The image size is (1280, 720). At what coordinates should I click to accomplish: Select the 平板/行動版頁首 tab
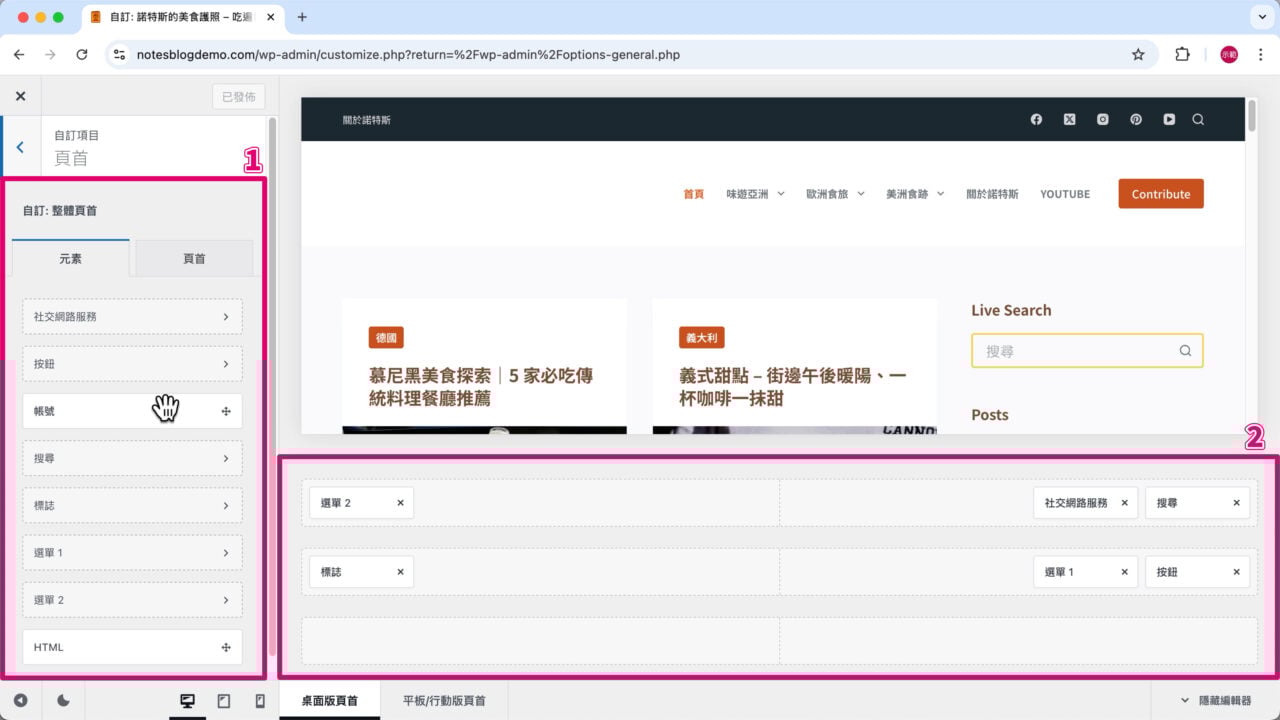(x=444, y=701)
